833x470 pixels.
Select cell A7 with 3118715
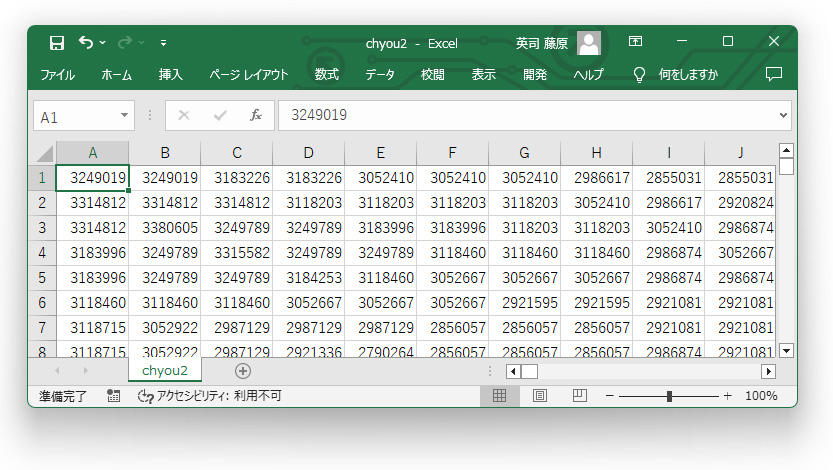tap(92, 328)
